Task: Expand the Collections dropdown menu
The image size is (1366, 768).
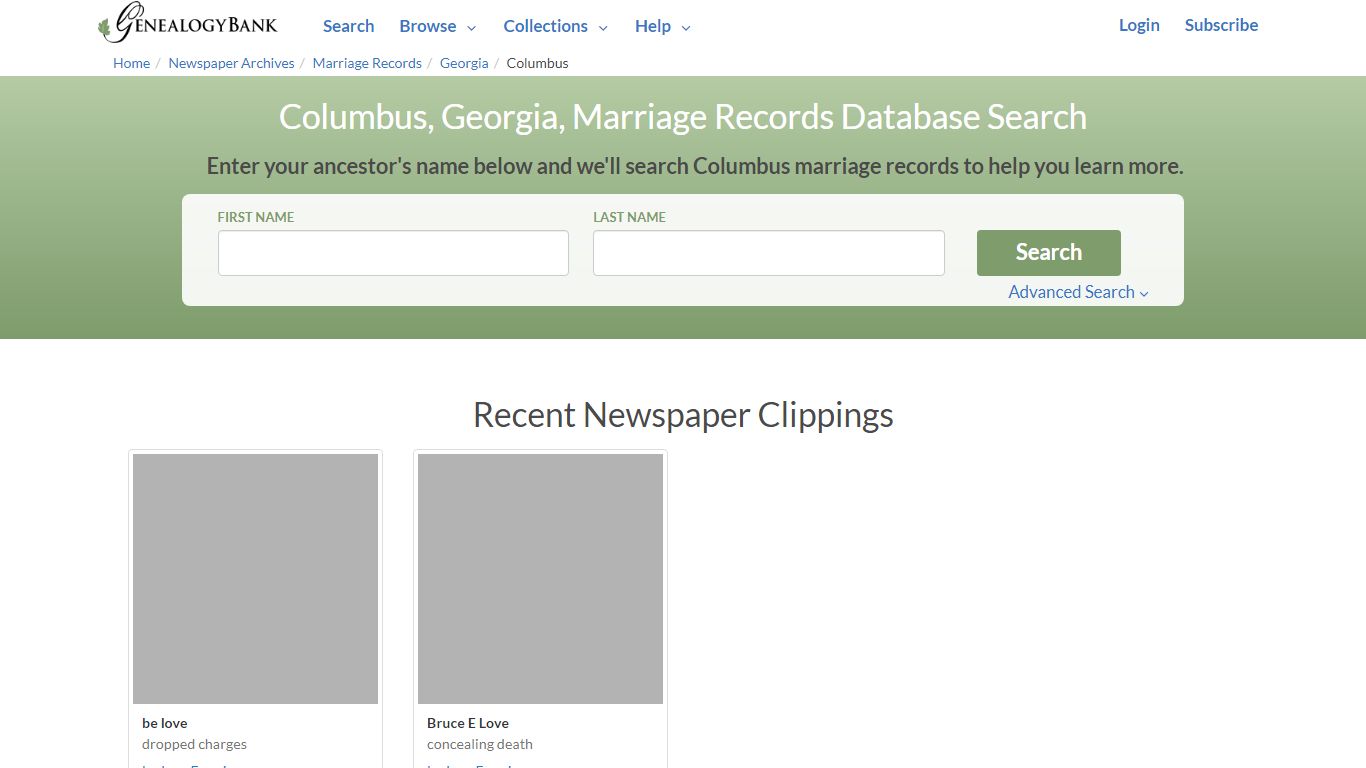Action: pos(555,26)
